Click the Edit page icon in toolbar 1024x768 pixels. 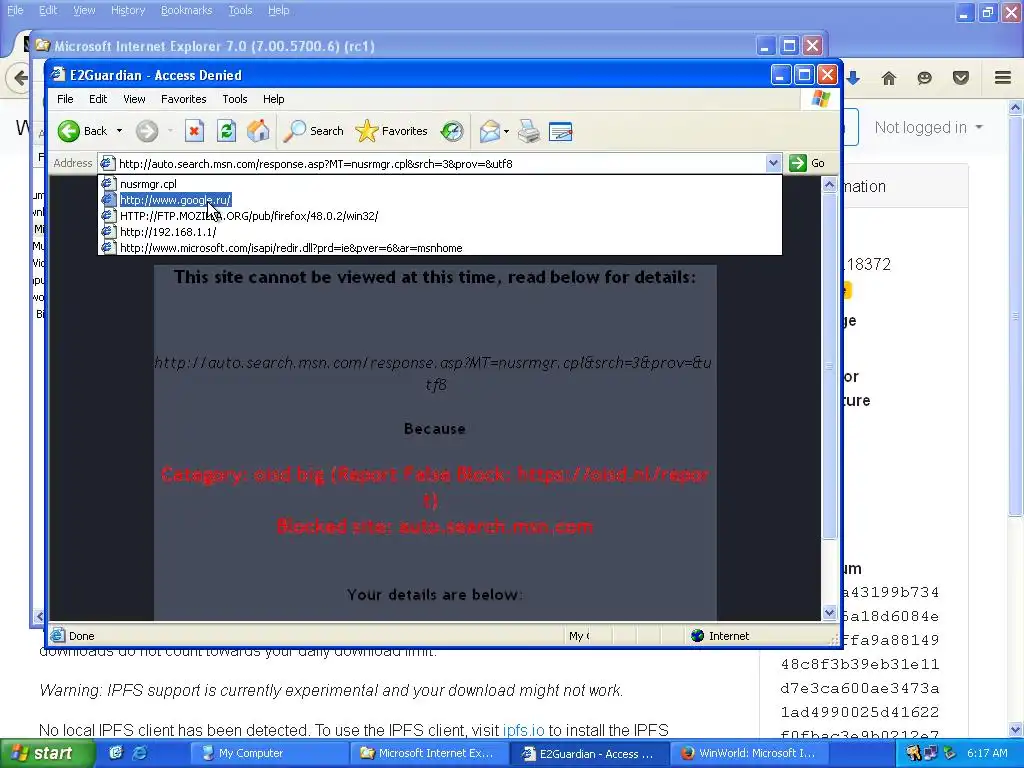tap(561, 131)
